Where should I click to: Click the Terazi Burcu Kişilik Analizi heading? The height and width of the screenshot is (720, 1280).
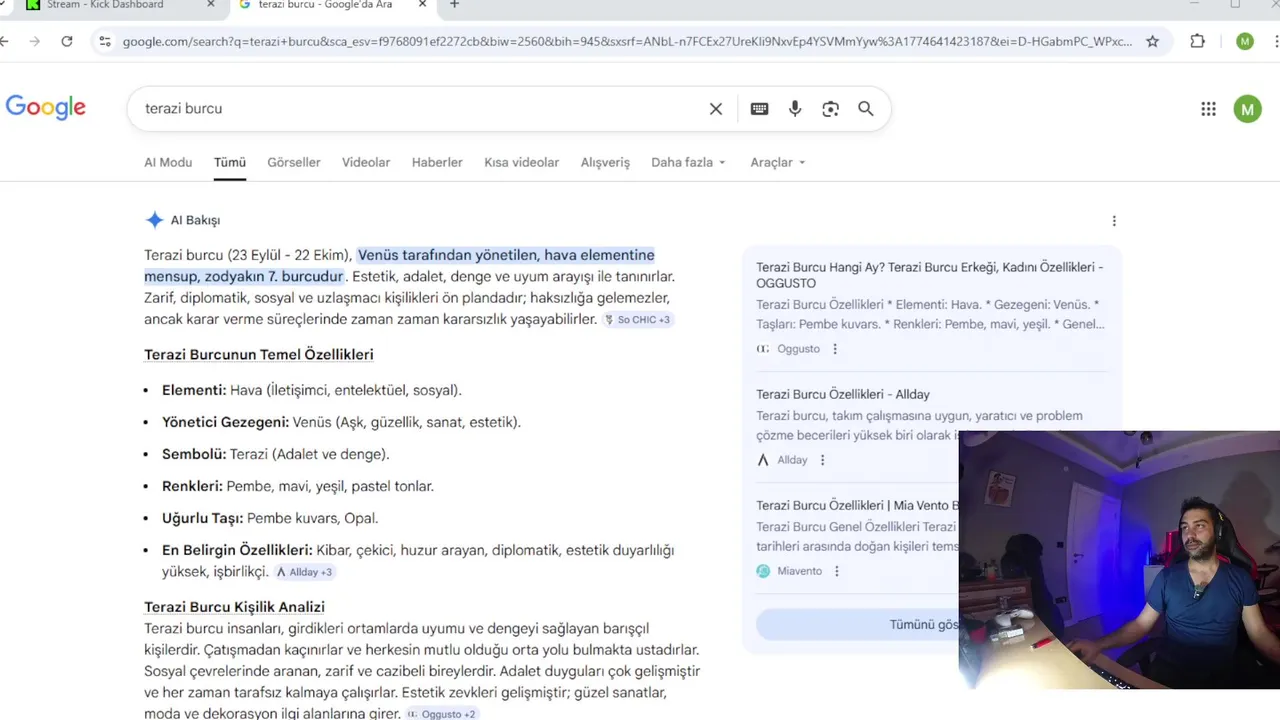click(x=234, y=607)
